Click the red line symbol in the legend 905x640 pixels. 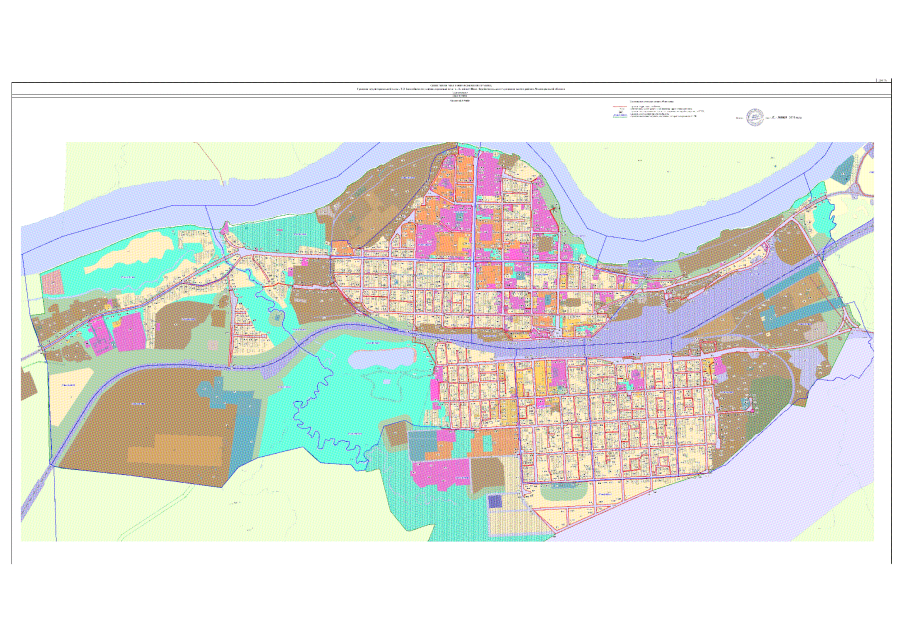click(x=620, y=107)
